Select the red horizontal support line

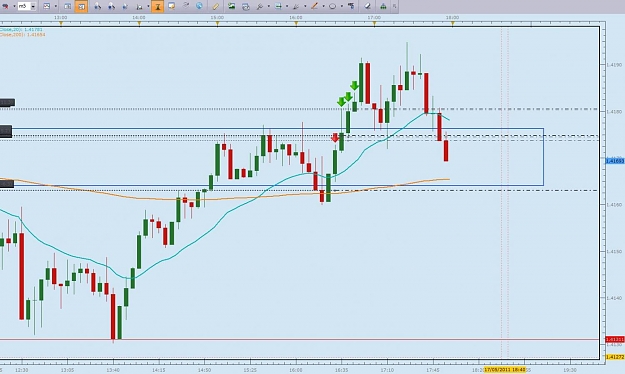[299, 340]
